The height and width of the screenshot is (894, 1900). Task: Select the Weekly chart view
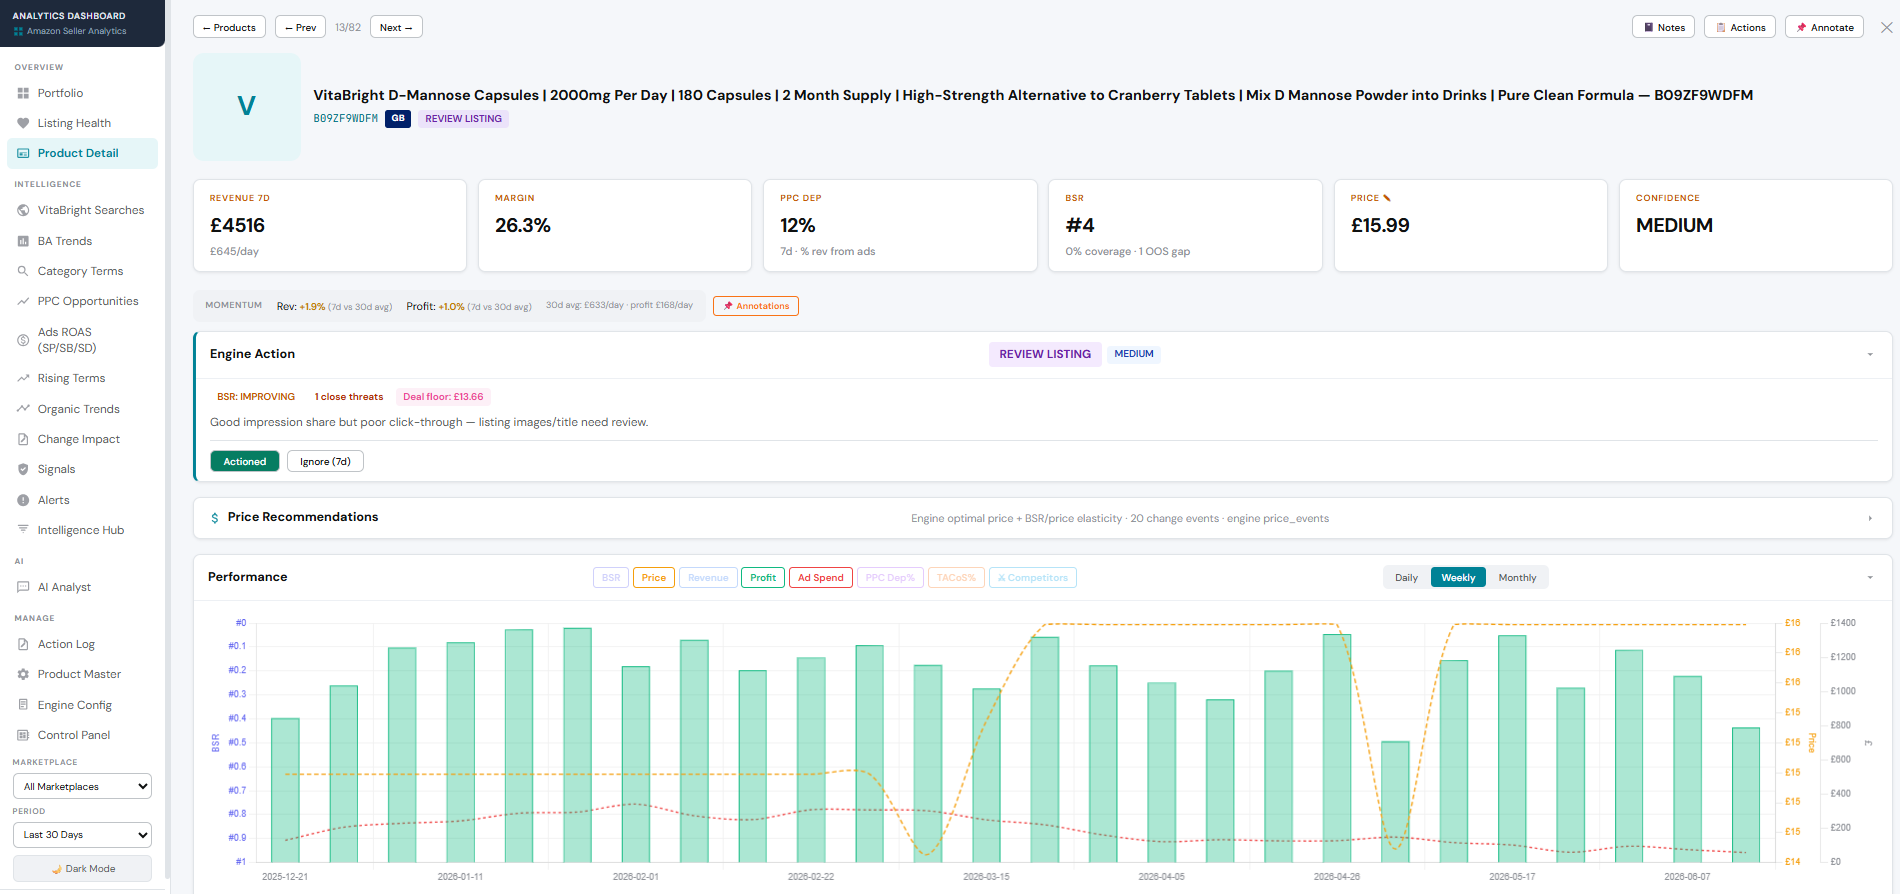(1458, 578)
